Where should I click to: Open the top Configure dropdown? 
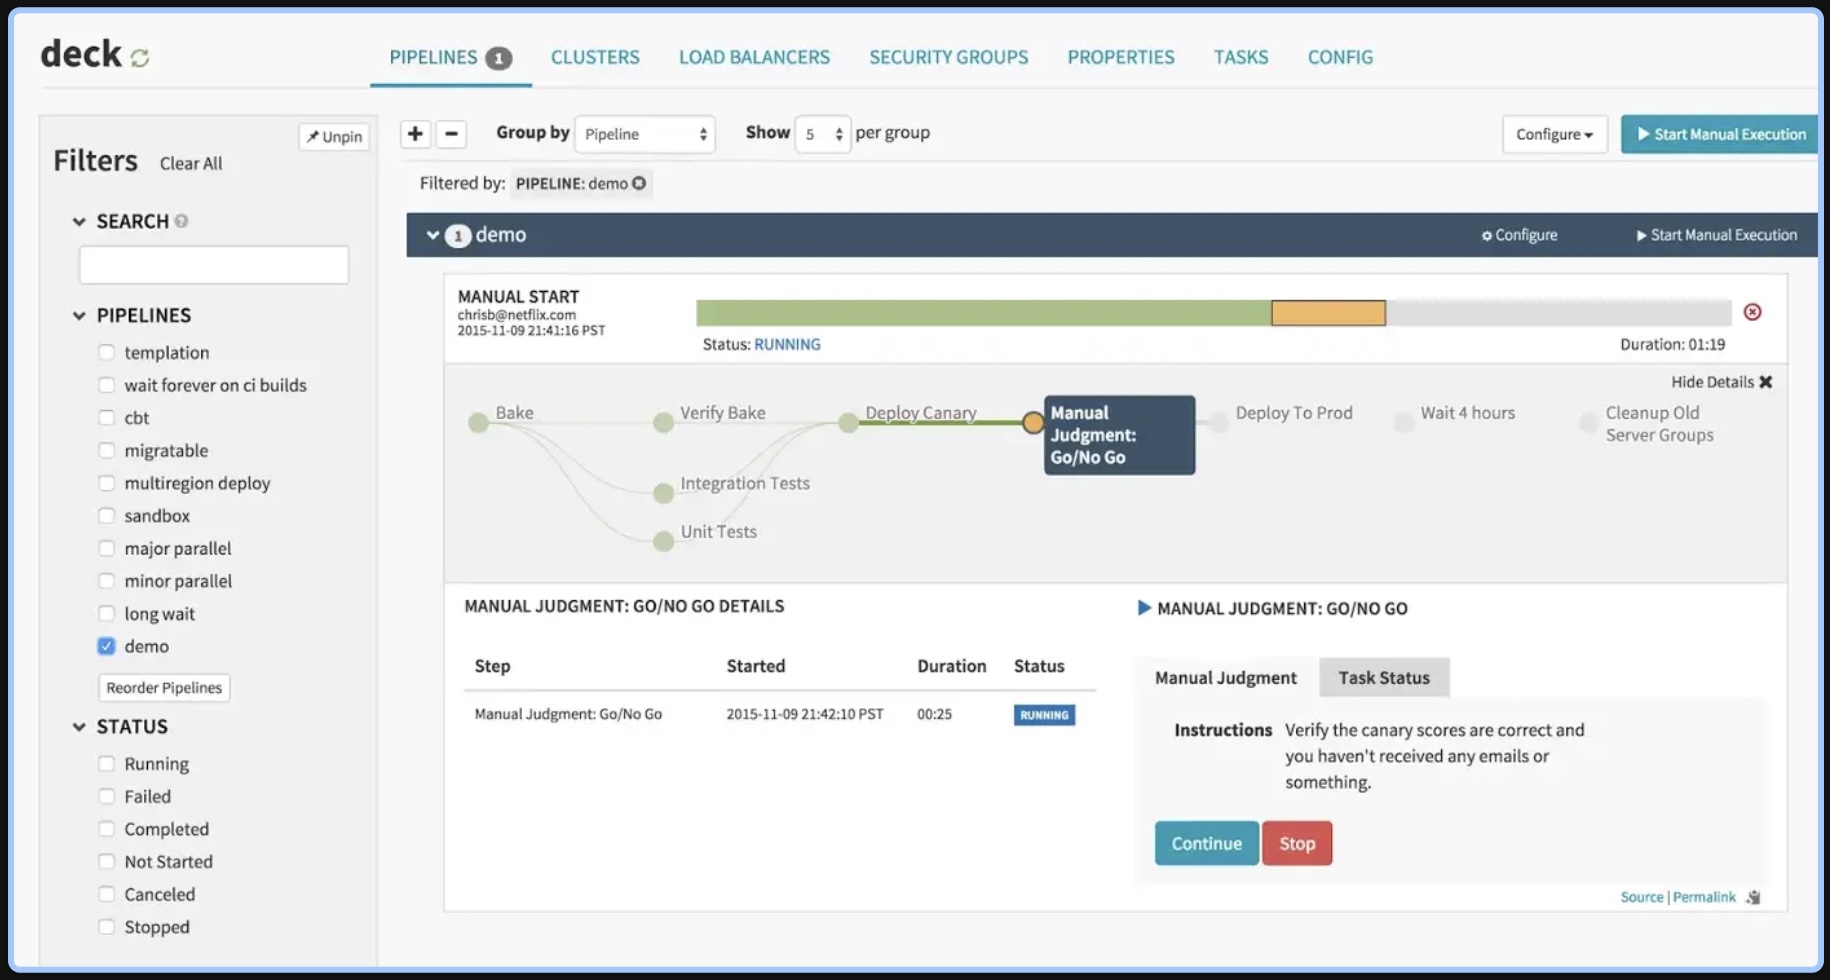(x=1554, y=134)
